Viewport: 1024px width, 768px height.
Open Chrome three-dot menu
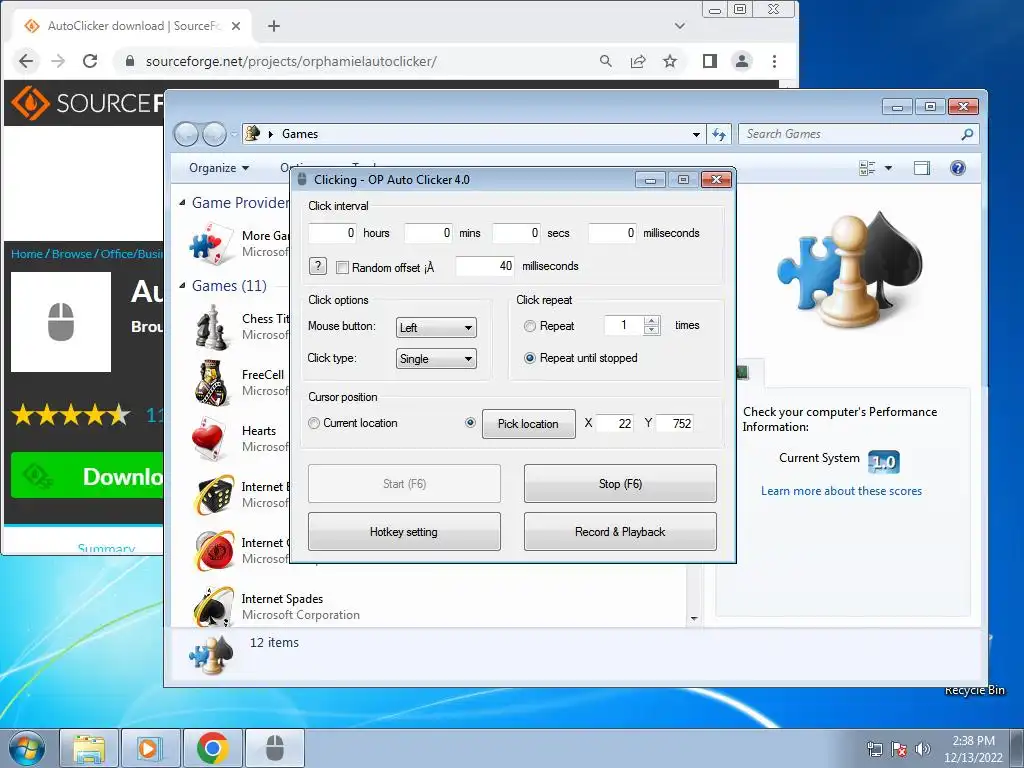775,61
